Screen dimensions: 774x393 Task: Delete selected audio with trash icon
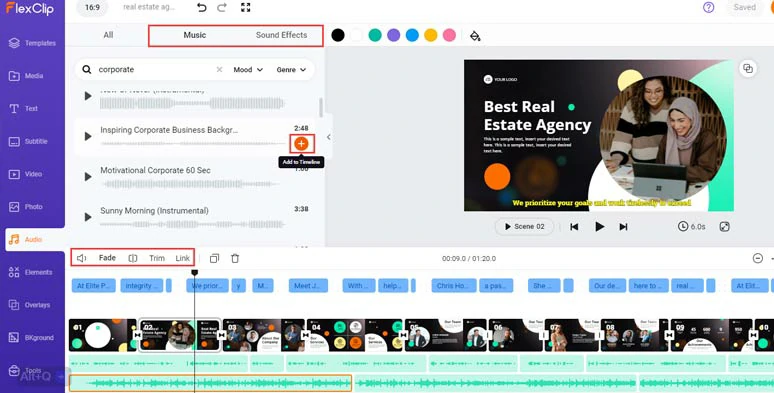click(x=235, y=258)
